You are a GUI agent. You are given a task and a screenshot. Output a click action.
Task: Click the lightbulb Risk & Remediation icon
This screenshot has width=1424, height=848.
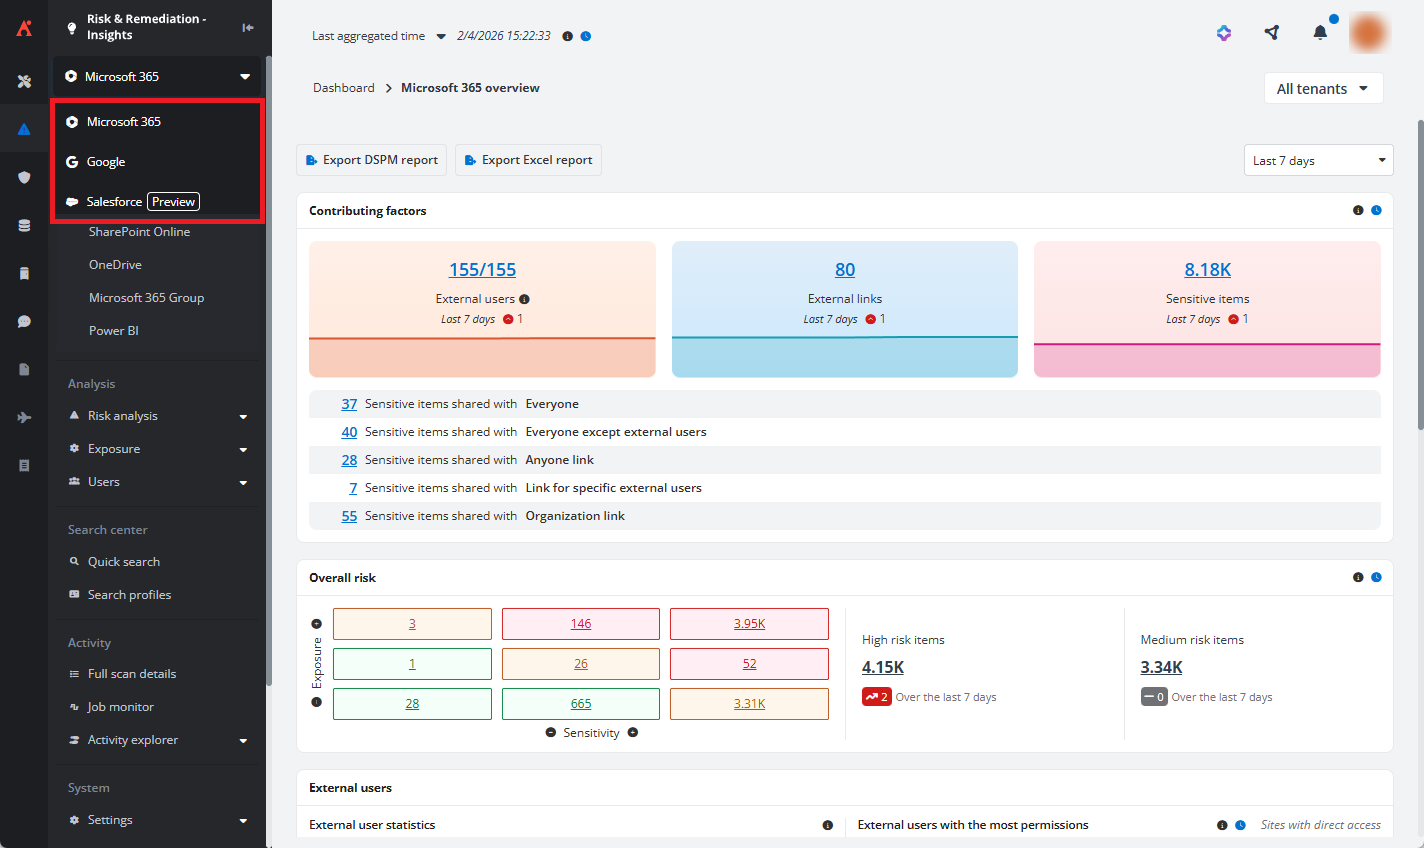click(71, 27)
